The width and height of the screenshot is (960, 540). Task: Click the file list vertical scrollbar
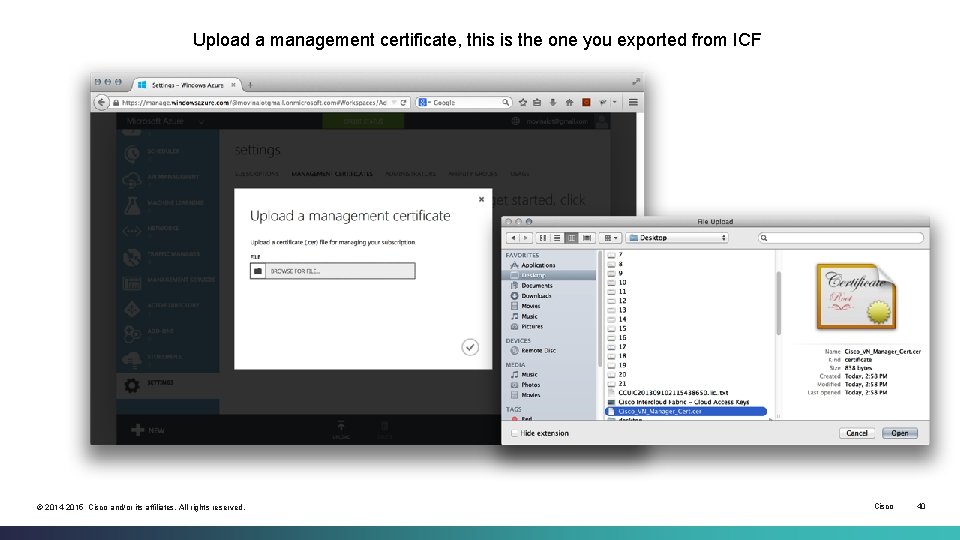(x=779, y=303)
